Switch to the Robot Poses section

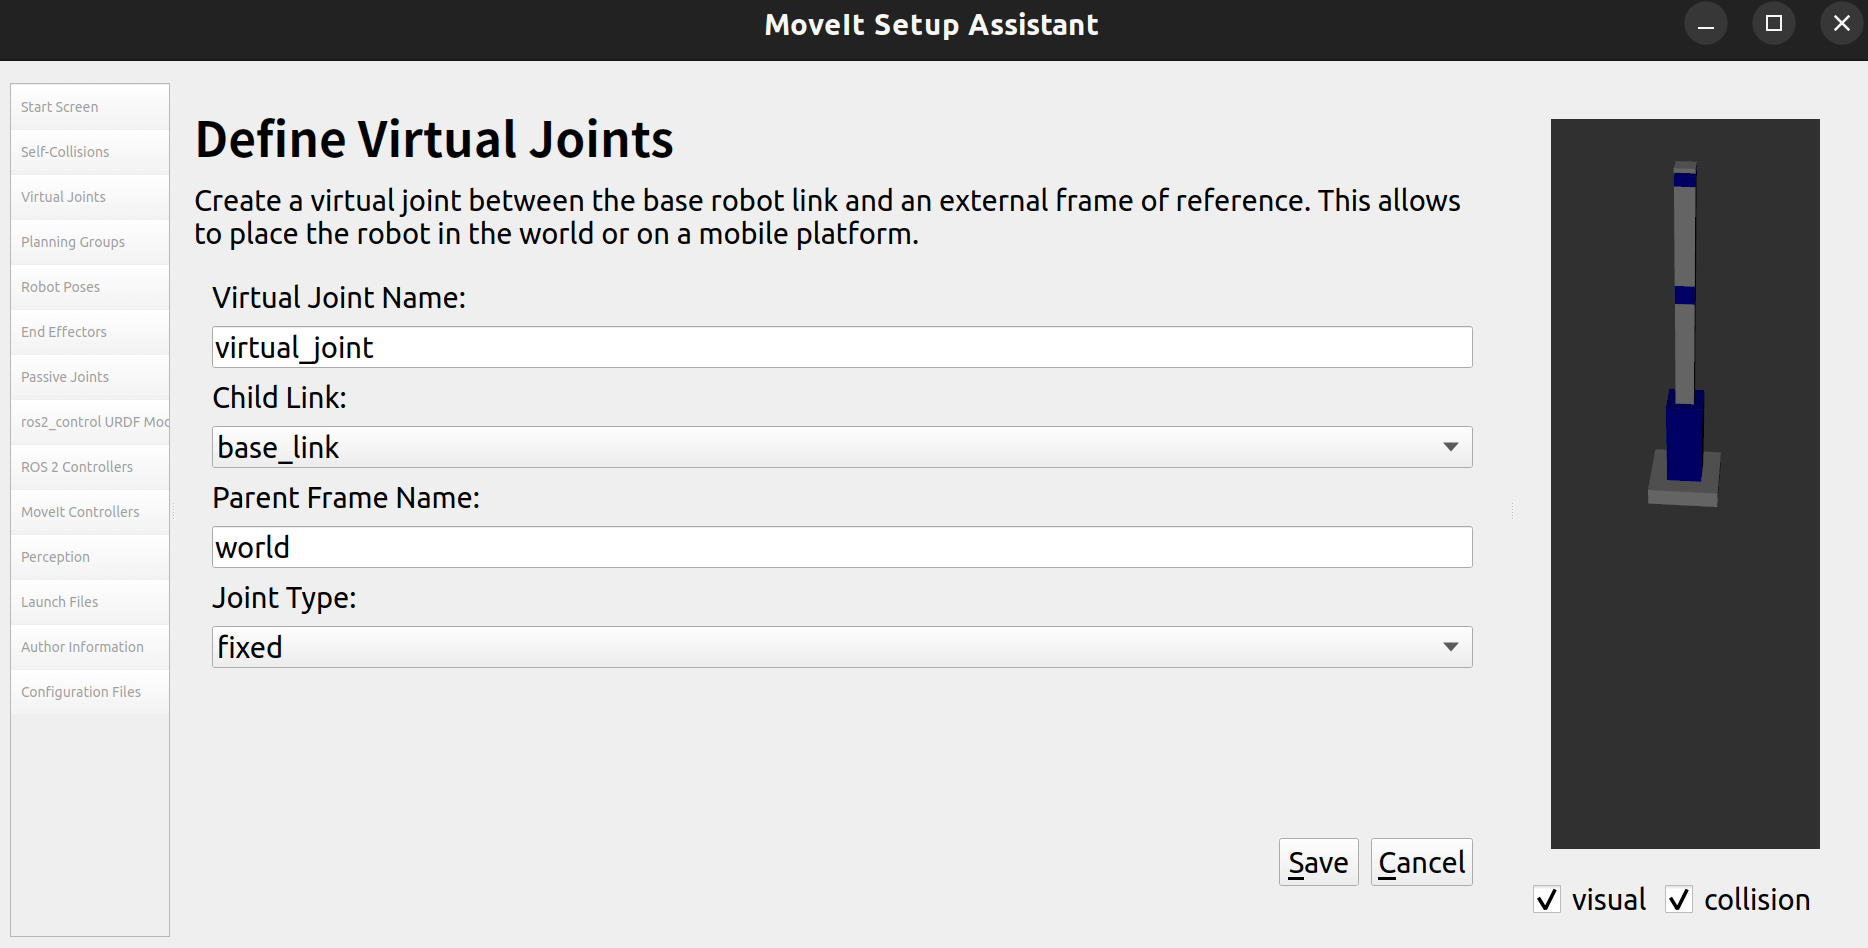(x=60, y=287)
